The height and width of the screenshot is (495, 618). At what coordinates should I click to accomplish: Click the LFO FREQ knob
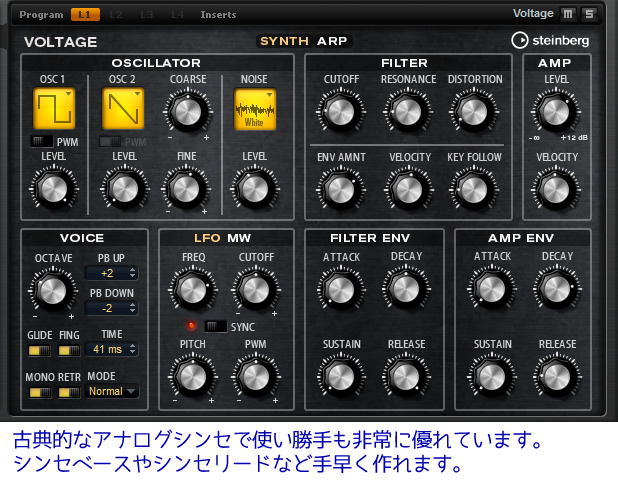[x=193, y=290]
